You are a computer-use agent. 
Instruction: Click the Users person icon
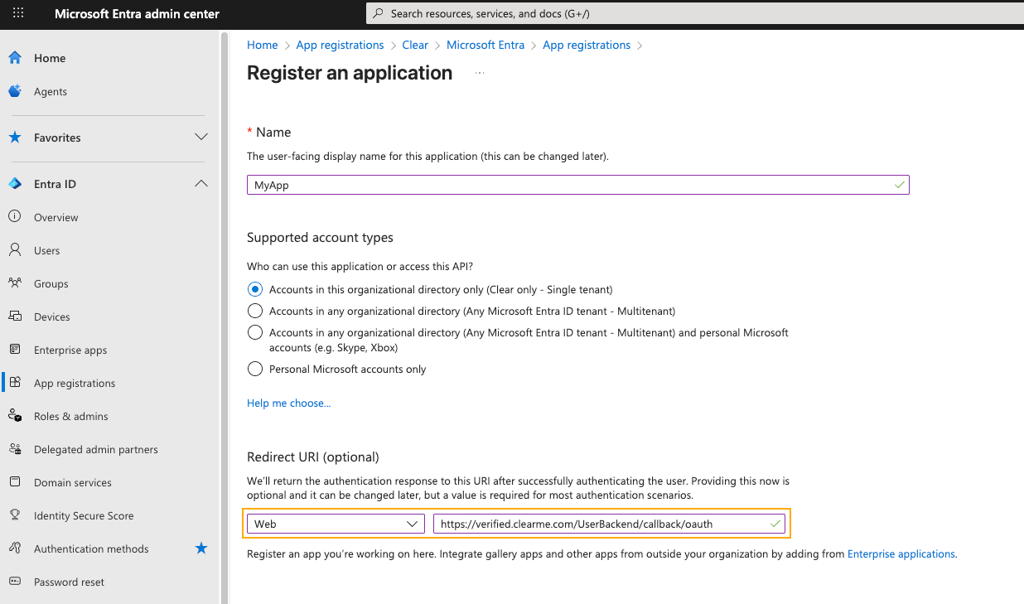tap(15, 249)
